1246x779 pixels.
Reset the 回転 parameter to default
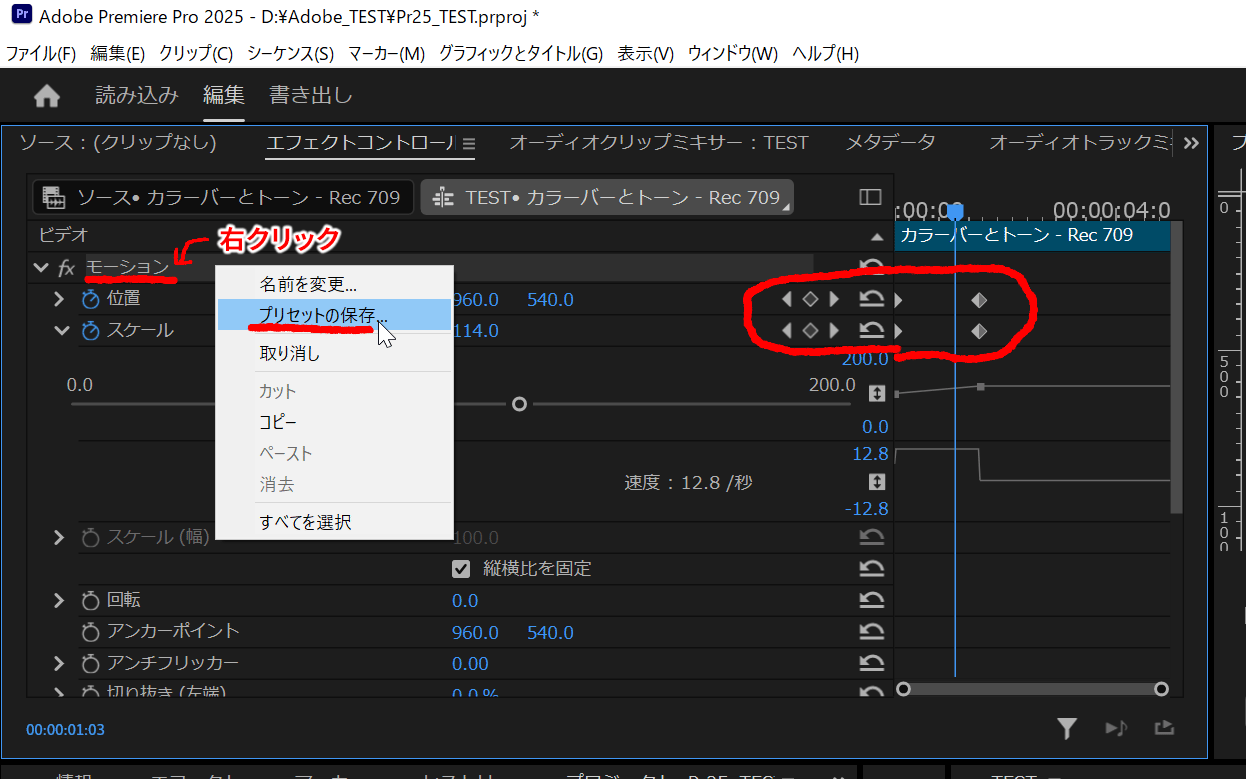870,600
